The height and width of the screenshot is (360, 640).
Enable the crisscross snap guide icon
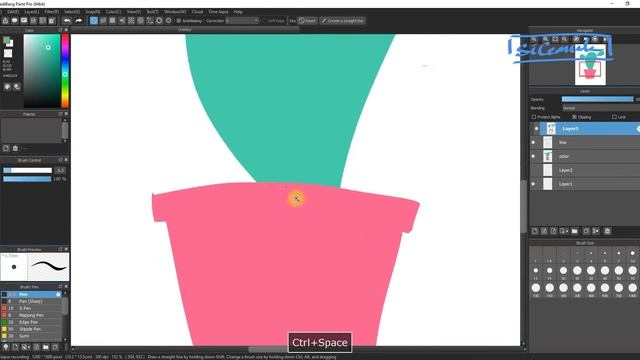[113, 20]
